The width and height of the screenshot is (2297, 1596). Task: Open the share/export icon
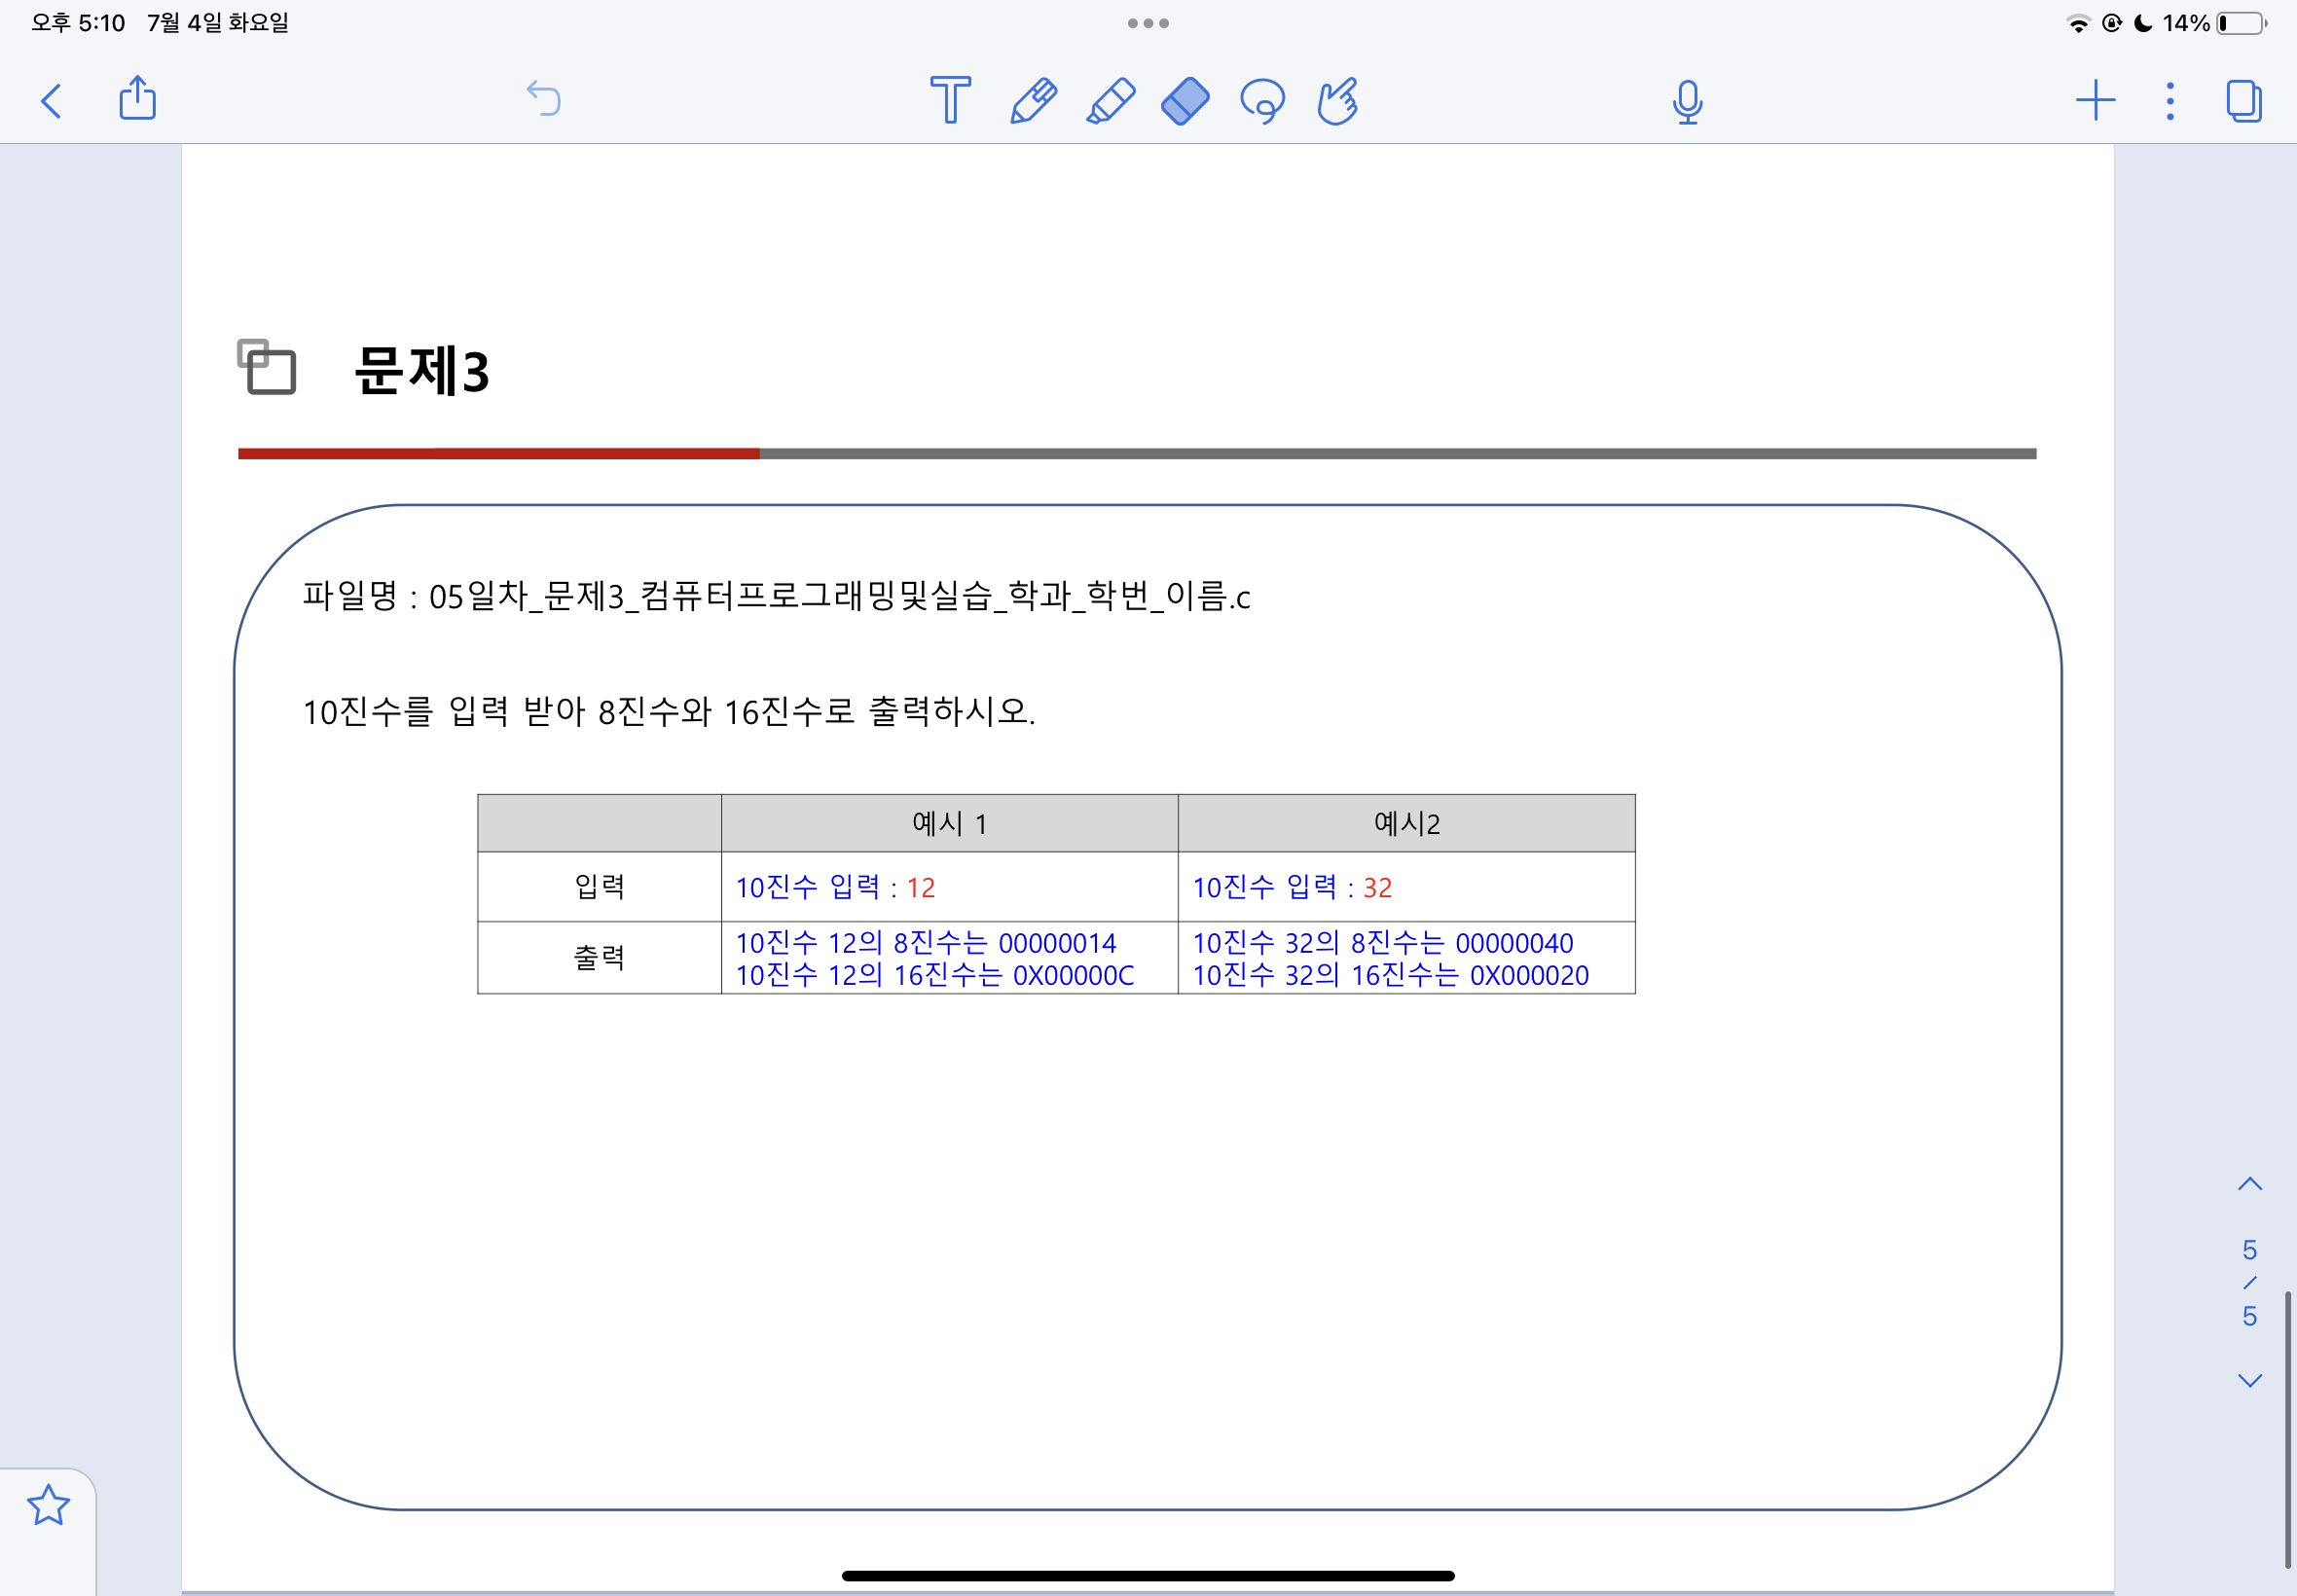click(137, 99)
